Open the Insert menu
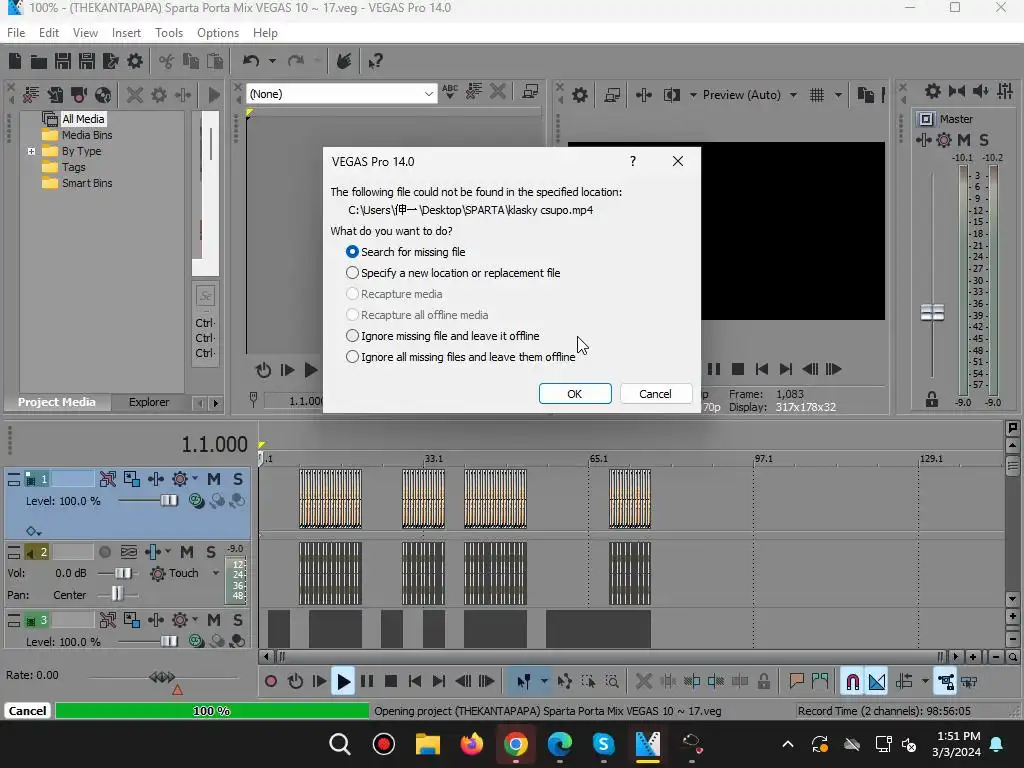 pos(126,33)
